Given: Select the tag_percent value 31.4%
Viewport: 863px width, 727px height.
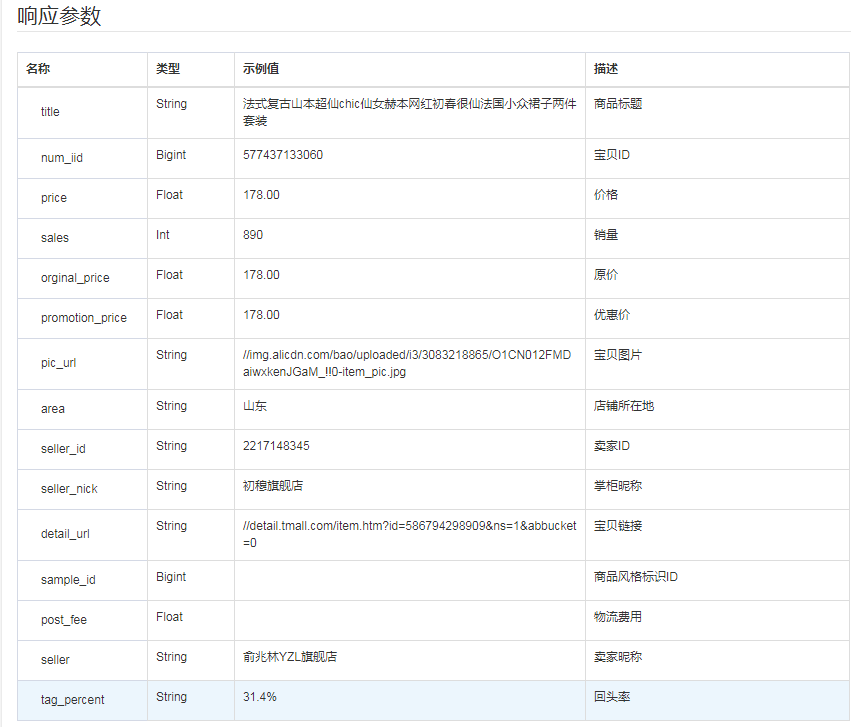Looking at the screenshot, I should click(260, 697).
